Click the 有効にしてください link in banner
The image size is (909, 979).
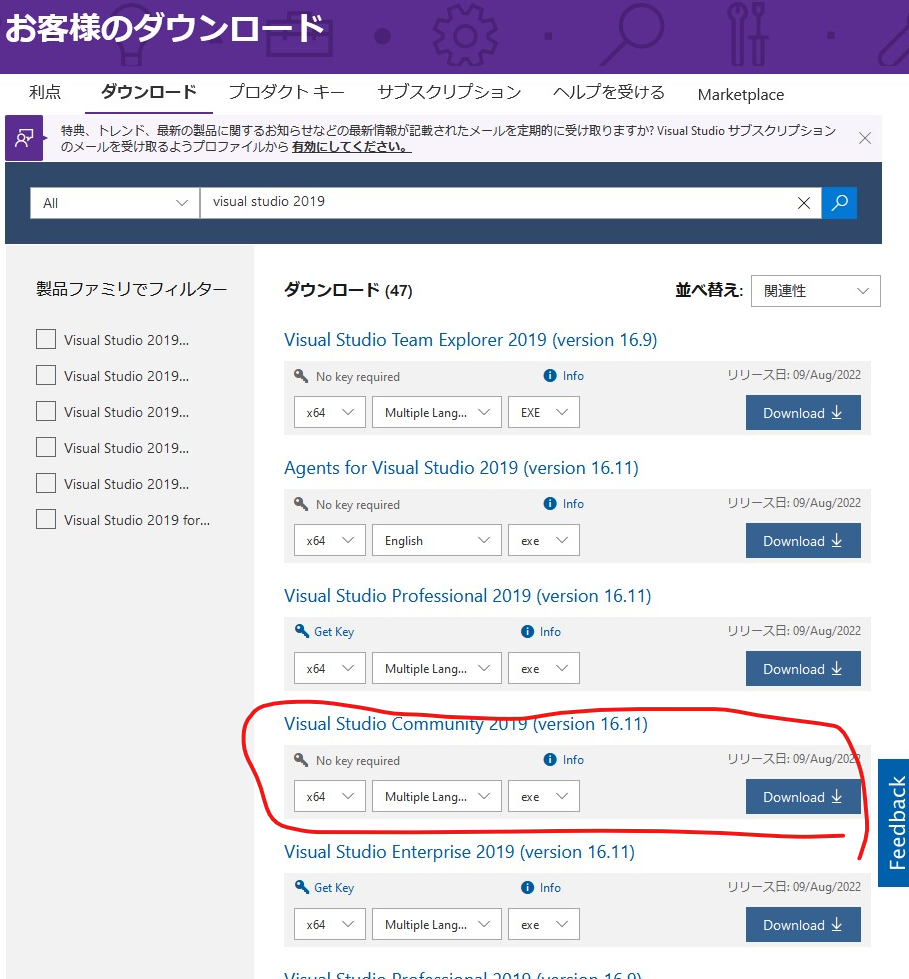click(351, 147)
